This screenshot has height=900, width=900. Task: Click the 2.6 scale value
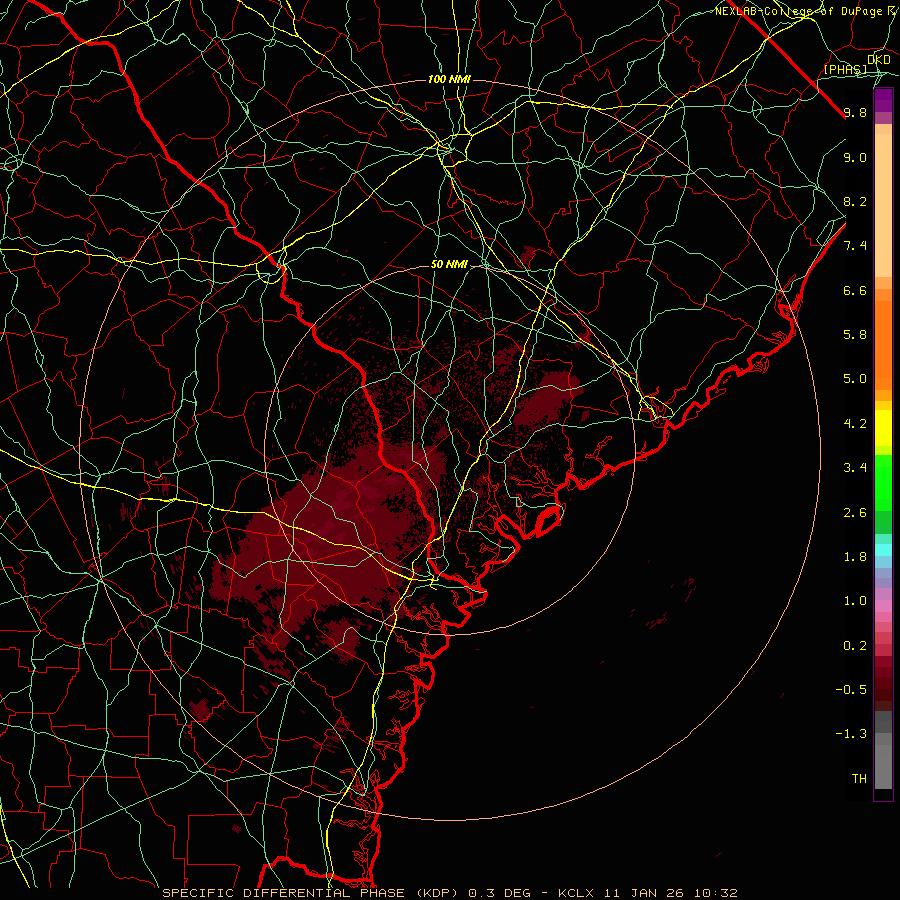(855, 513)
